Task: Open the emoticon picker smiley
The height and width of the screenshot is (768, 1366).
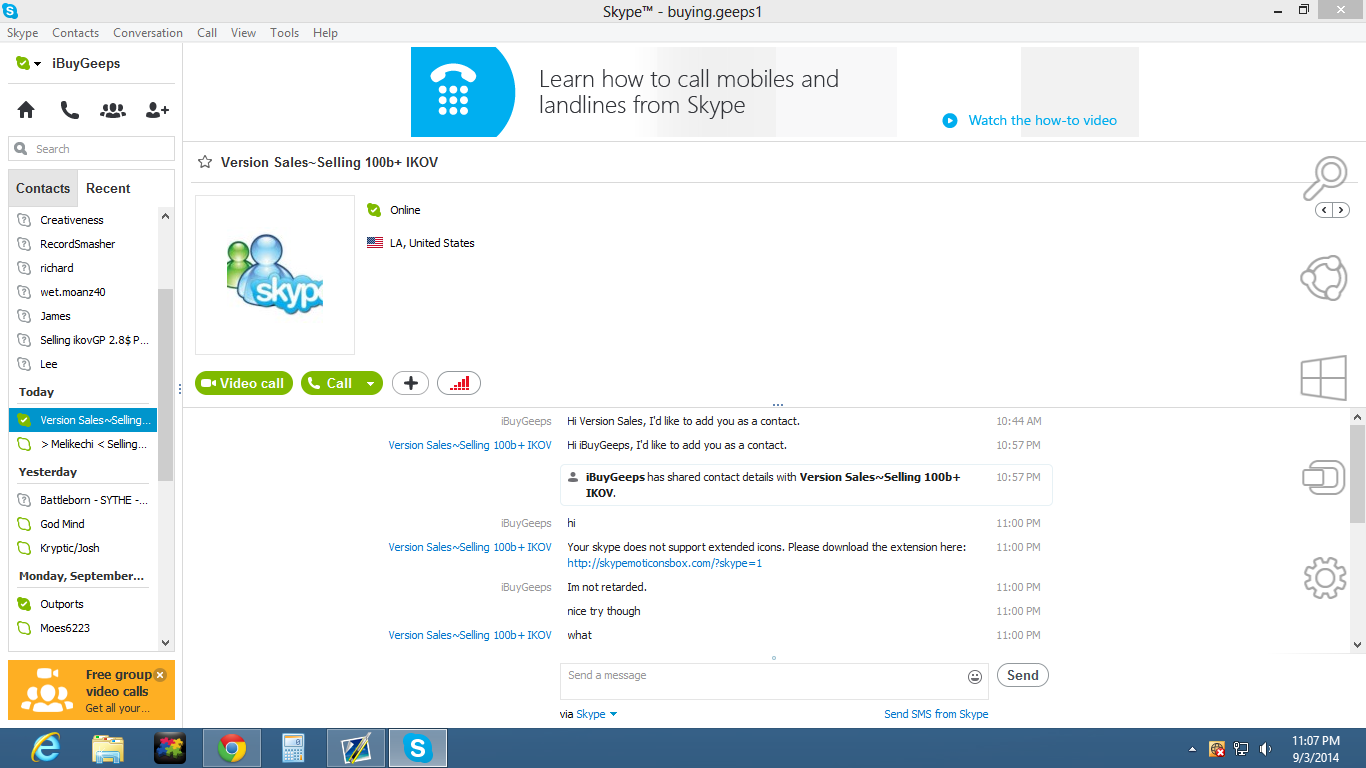Action: coord(975,677)
